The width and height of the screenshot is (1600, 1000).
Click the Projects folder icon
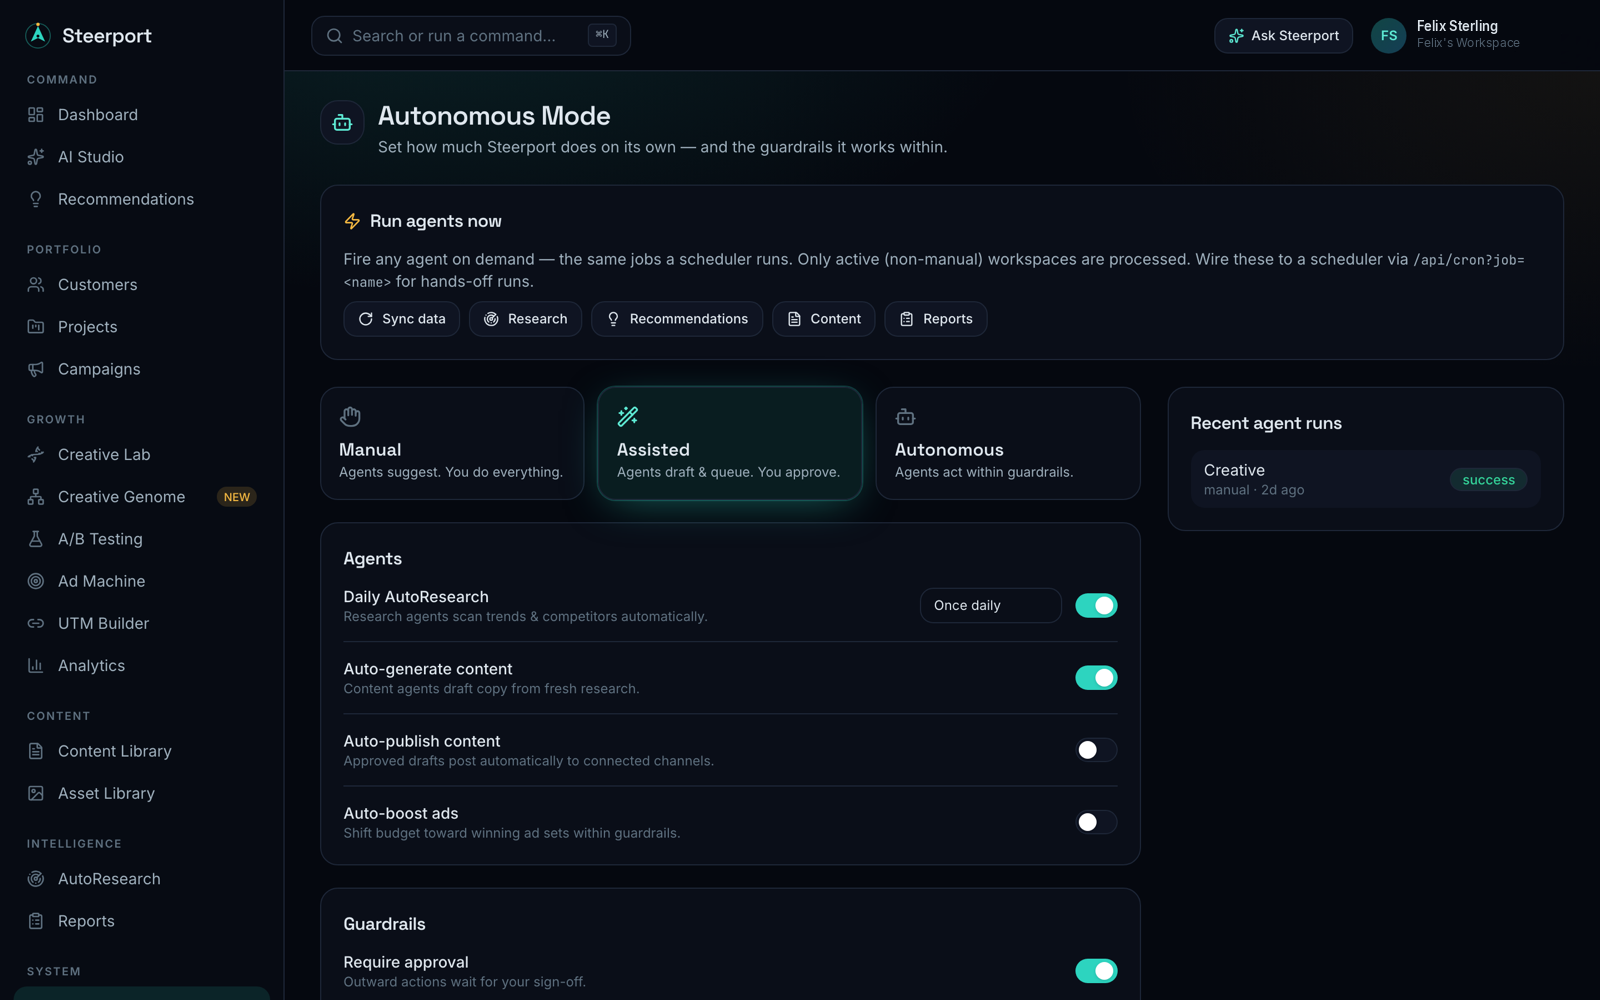point(36,327)
